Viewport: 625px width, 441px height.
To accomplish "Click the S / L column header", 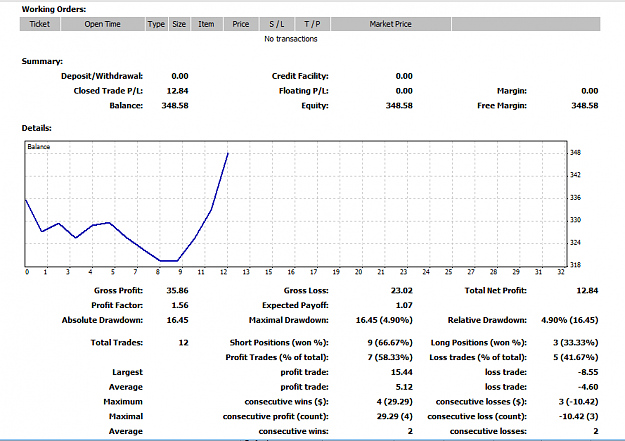I will [x=277, y=24].
